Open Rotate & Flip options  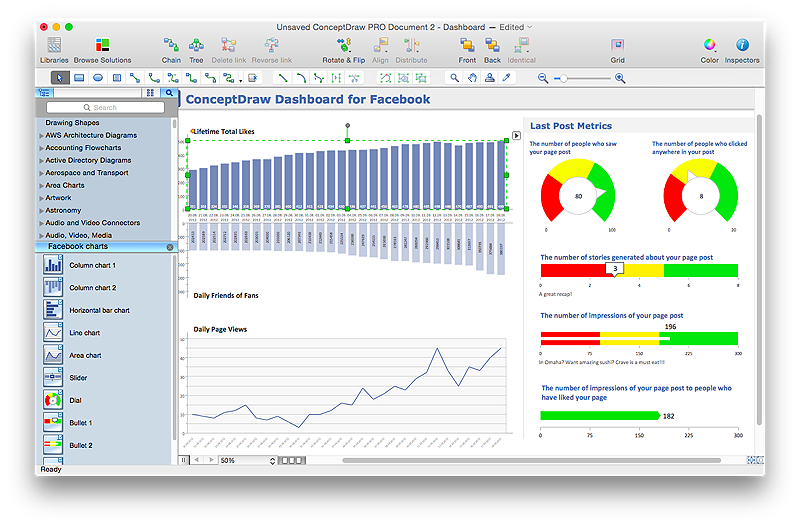343,50
